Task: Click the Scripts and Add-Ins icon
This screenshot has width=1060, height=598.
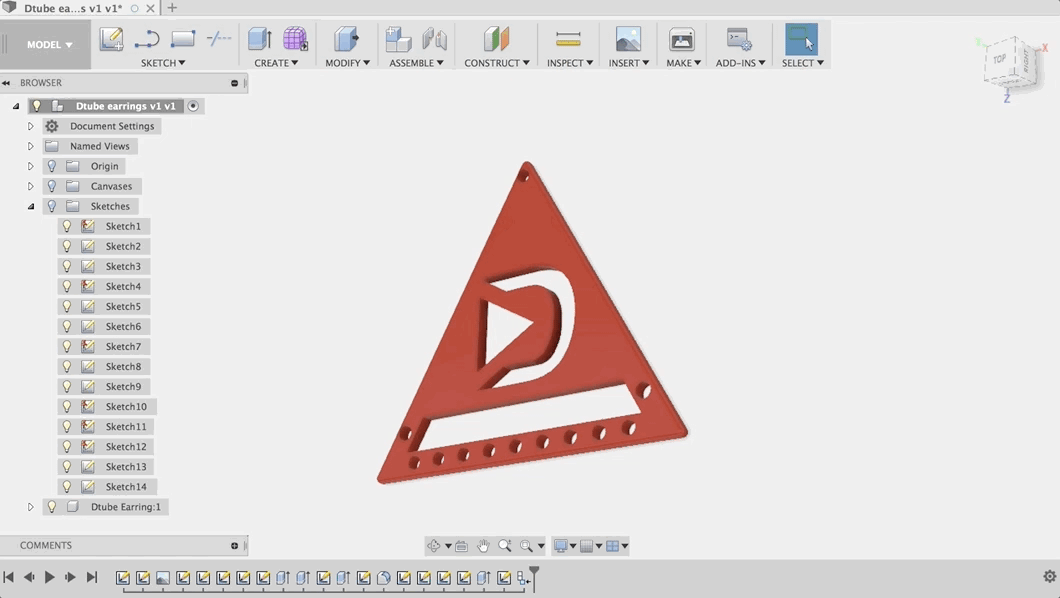Action: 740,39
